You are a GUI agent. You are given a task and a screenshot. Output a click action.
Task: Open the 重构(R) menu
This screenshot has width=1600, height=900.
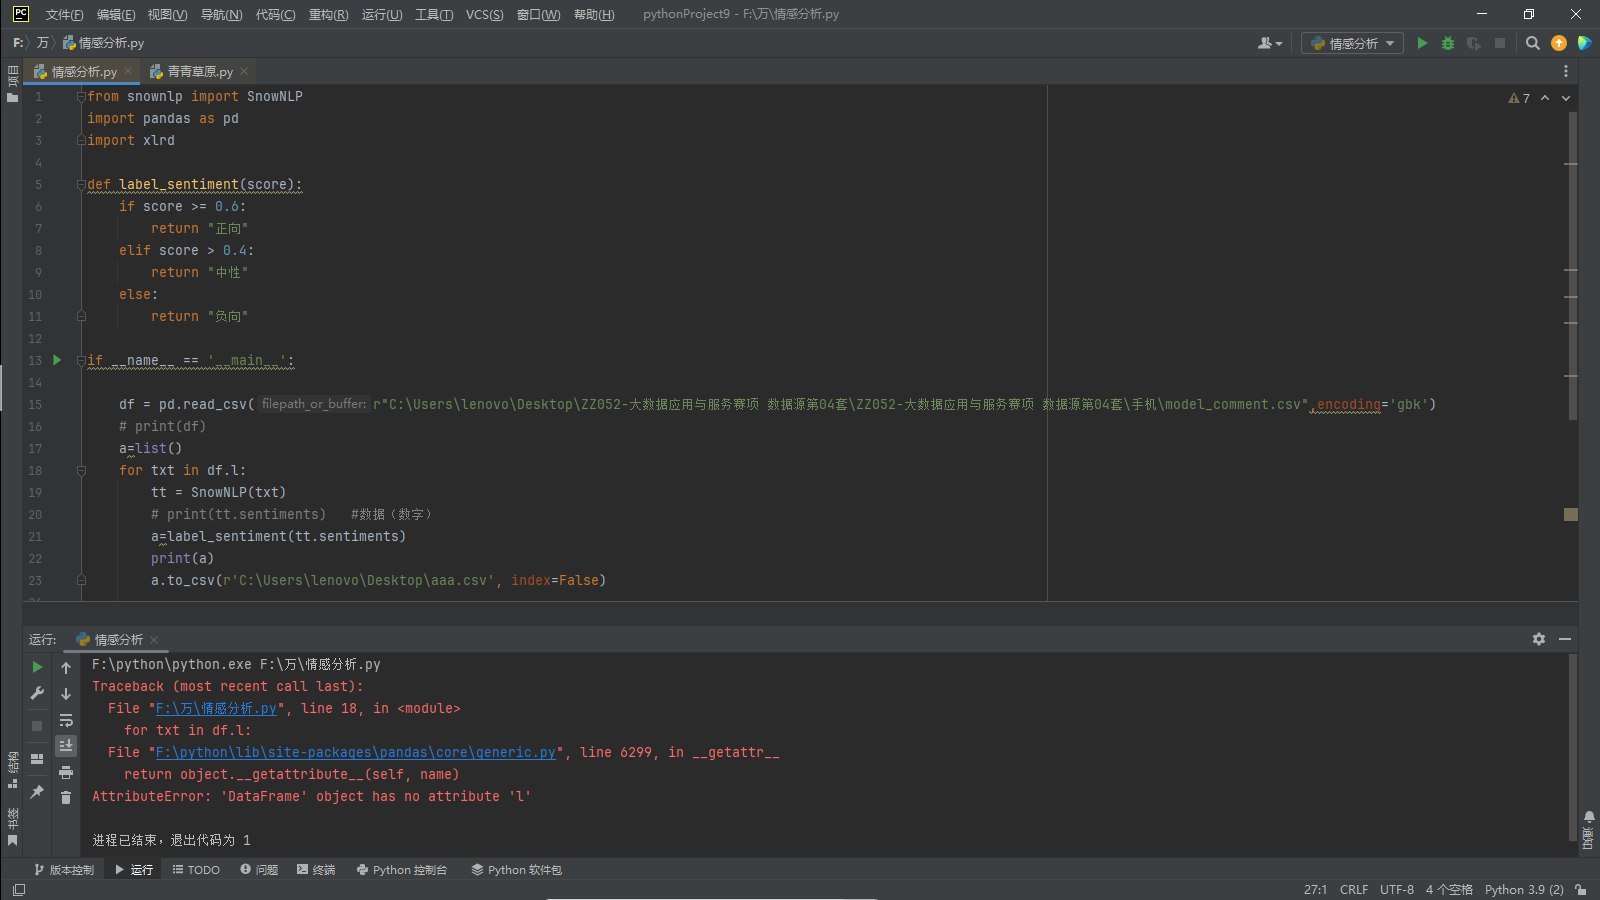point(328,14)
